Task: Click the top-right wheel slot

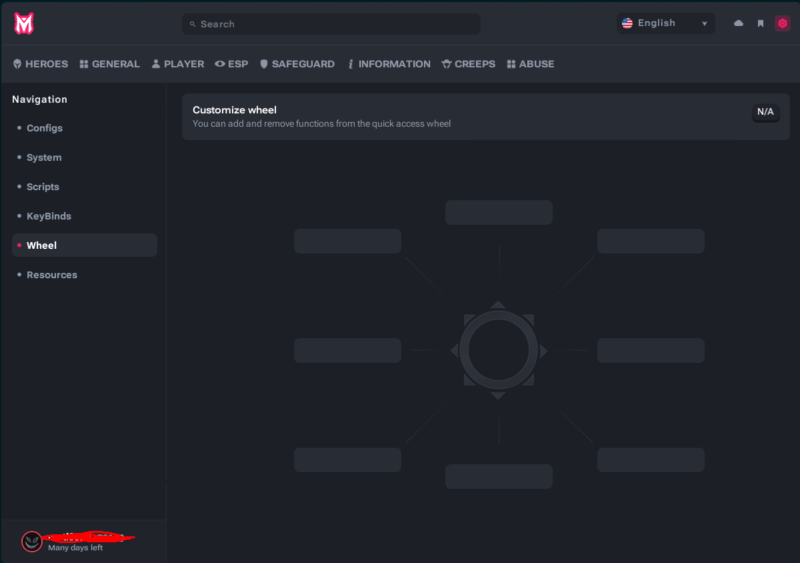Action: coord(651,241)
